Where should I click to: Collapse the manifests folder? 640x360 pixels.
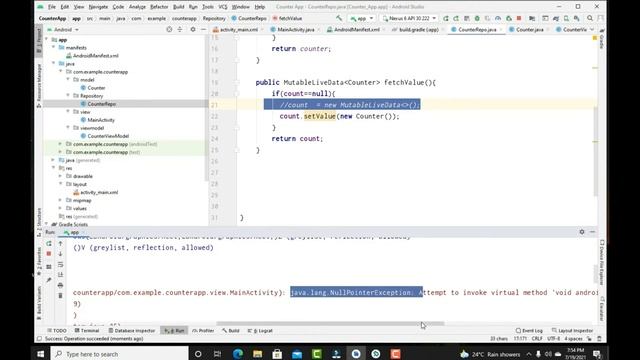[53, 47]
